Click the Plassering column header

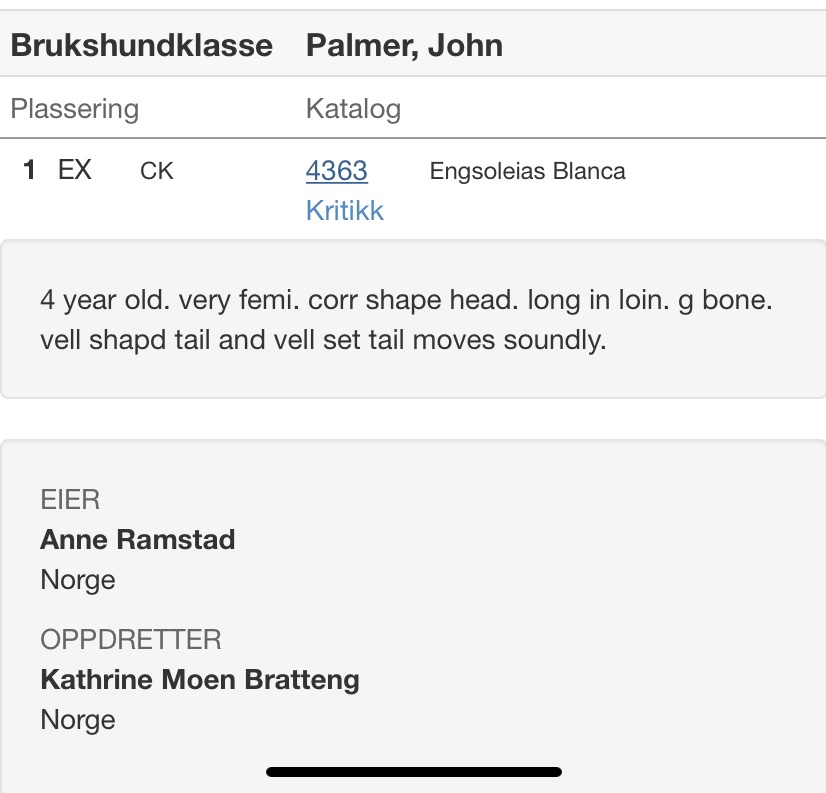click(75, 108)
